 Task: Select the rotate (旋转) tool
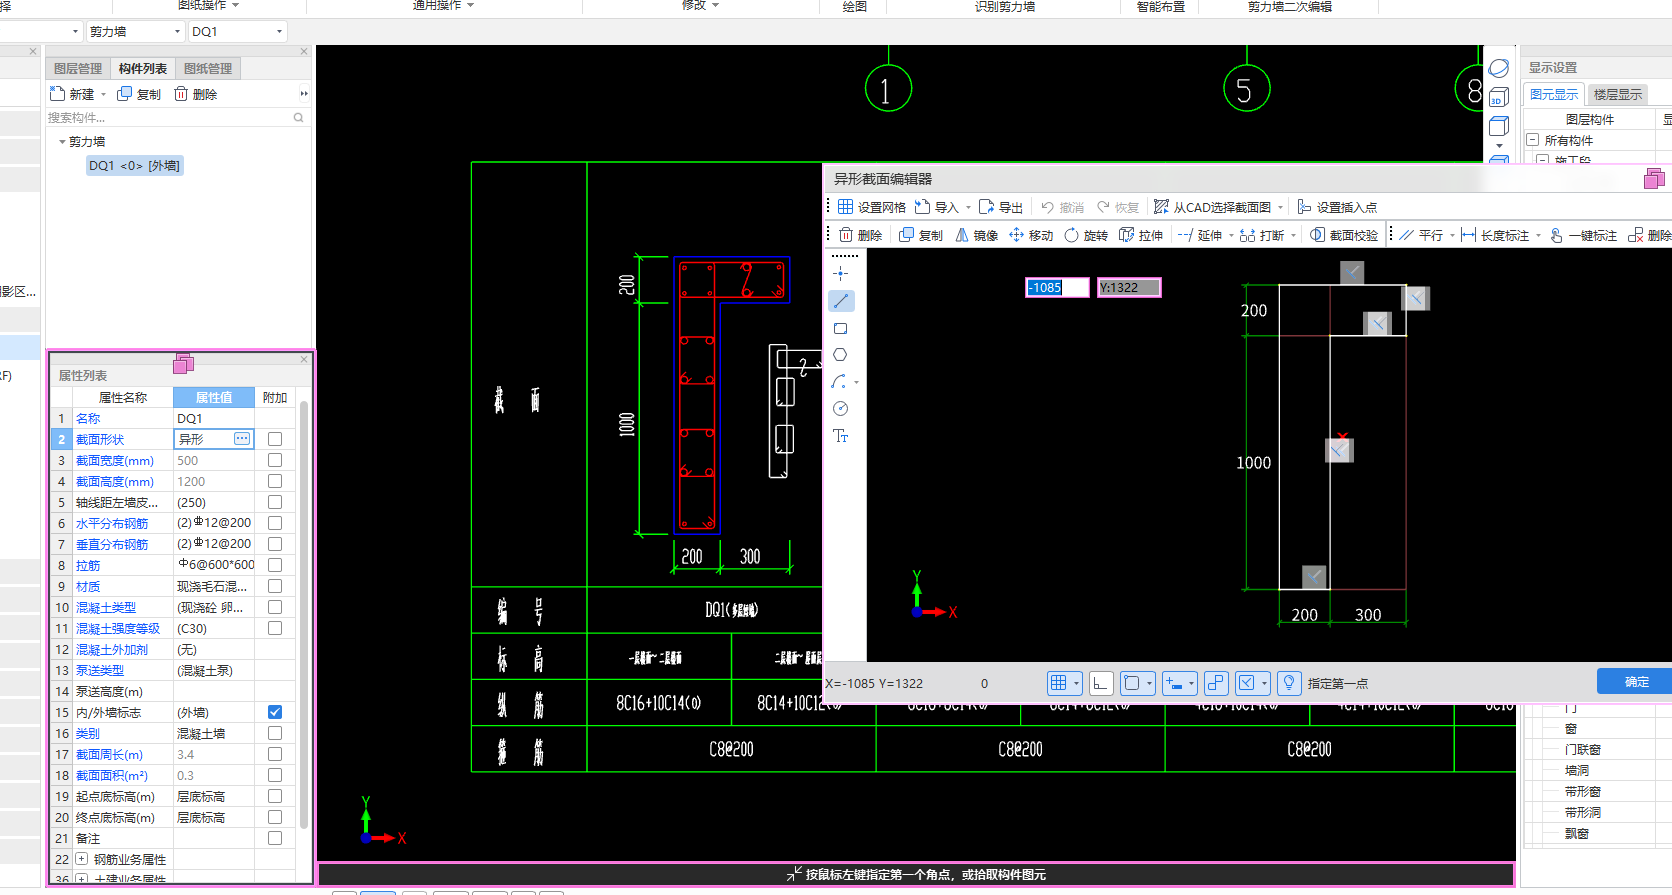pyautogui.click(x=1086, y=235)
